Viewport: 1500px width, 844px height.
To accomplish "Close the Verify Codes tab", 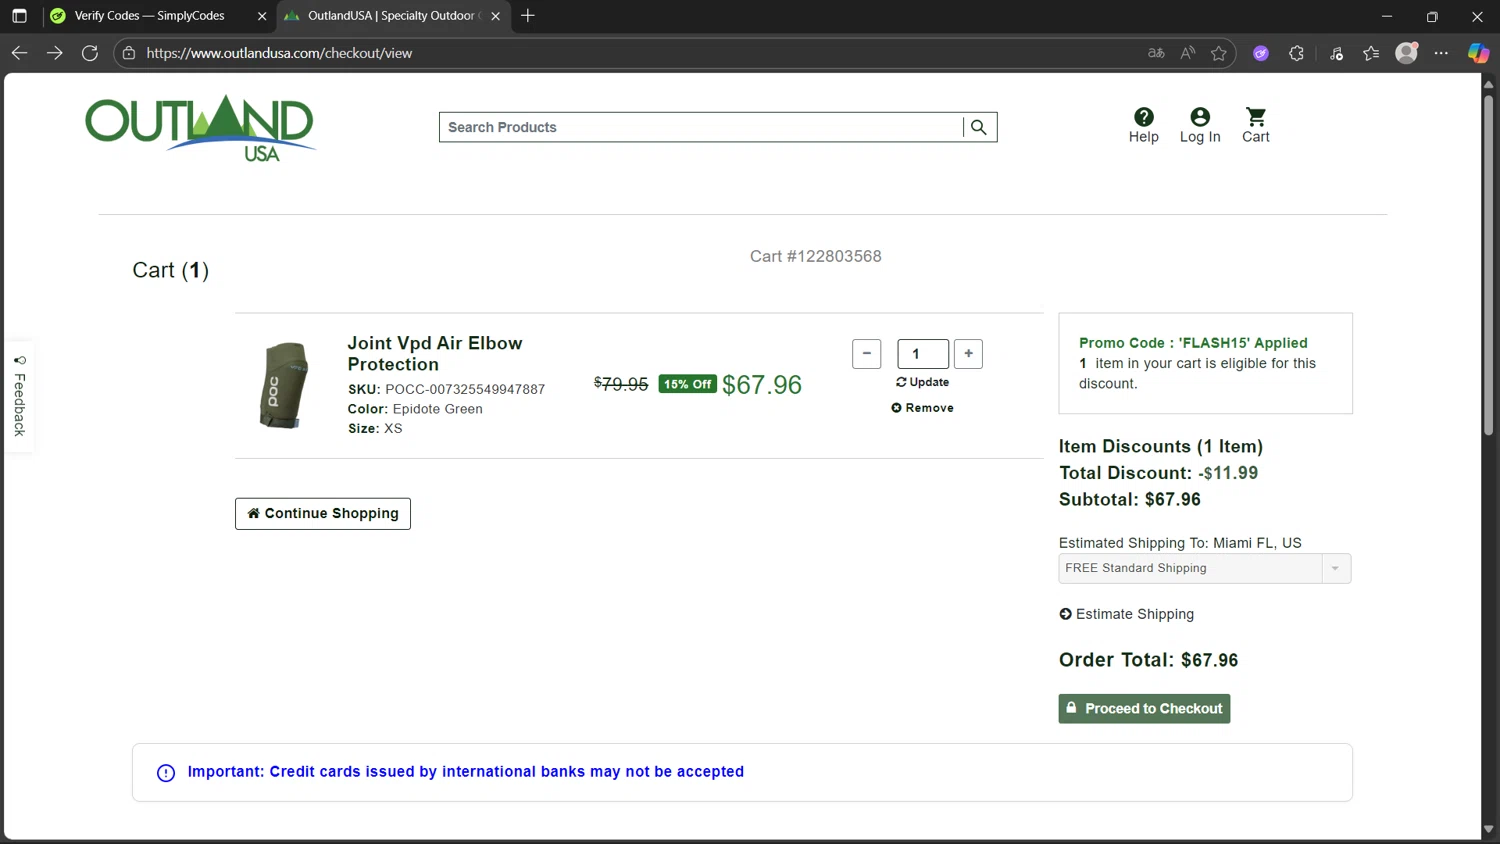I will tap(262, 16).
